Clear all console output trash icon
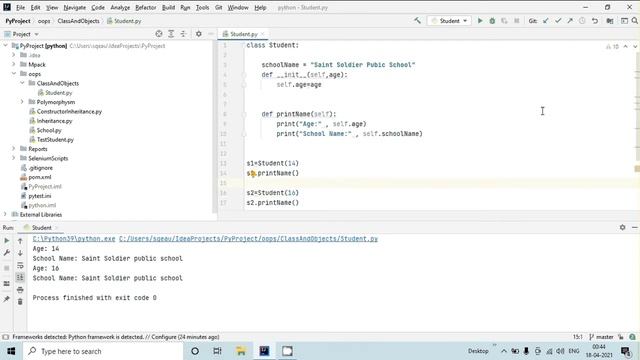 [x=20, y=302]
